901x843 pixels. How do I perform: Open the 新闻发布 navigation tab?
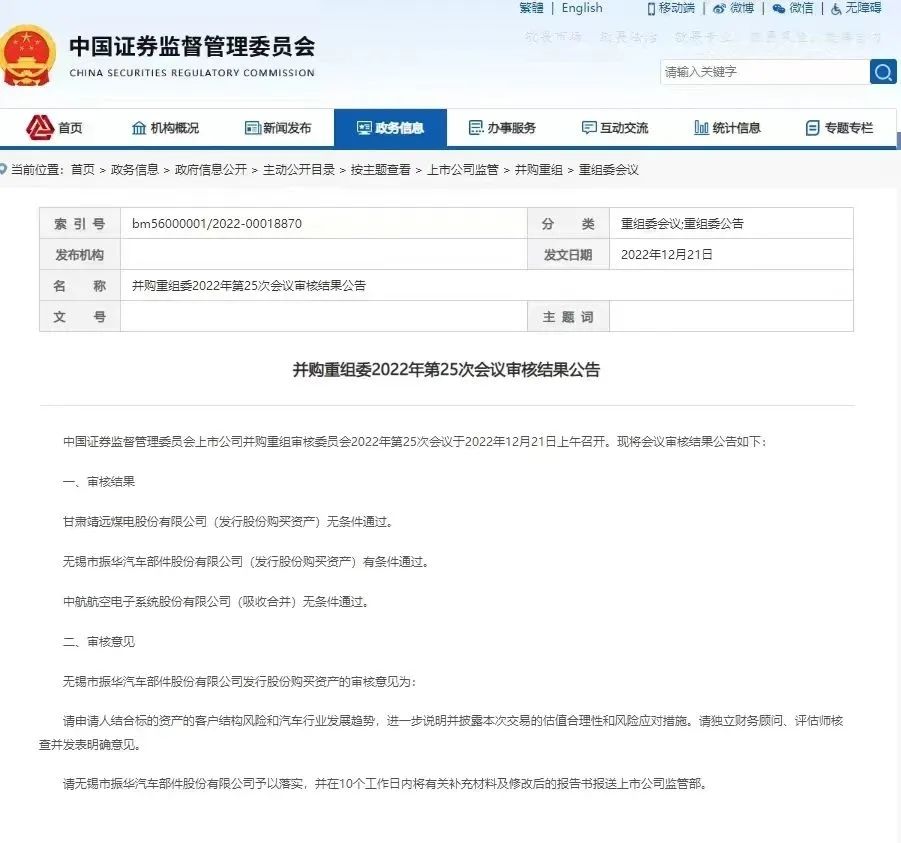point(278,128)
